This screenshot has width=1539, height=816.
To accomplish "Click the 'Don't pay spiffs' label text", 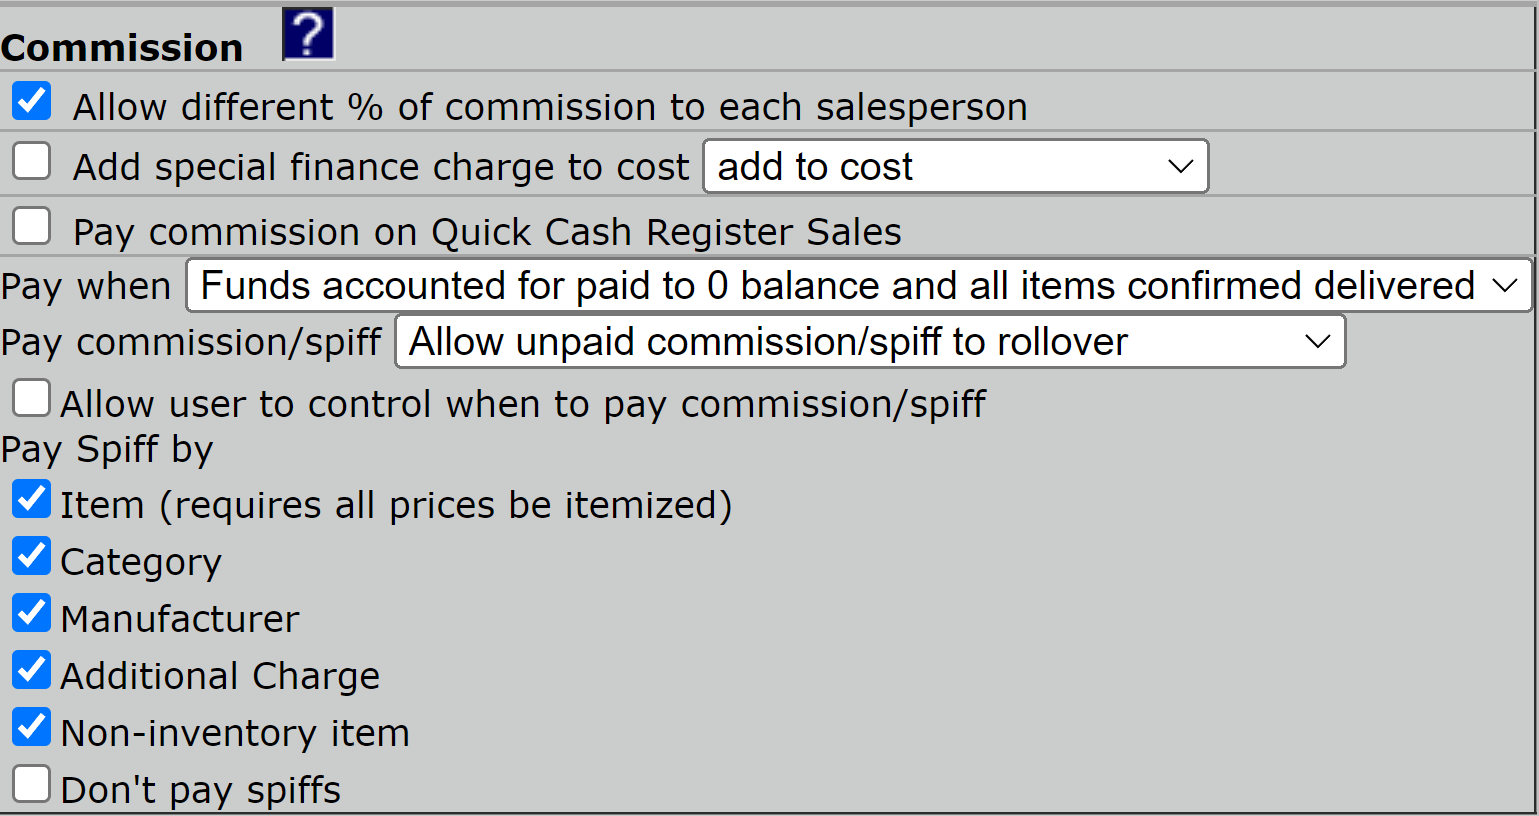I will tap(201, 790).
